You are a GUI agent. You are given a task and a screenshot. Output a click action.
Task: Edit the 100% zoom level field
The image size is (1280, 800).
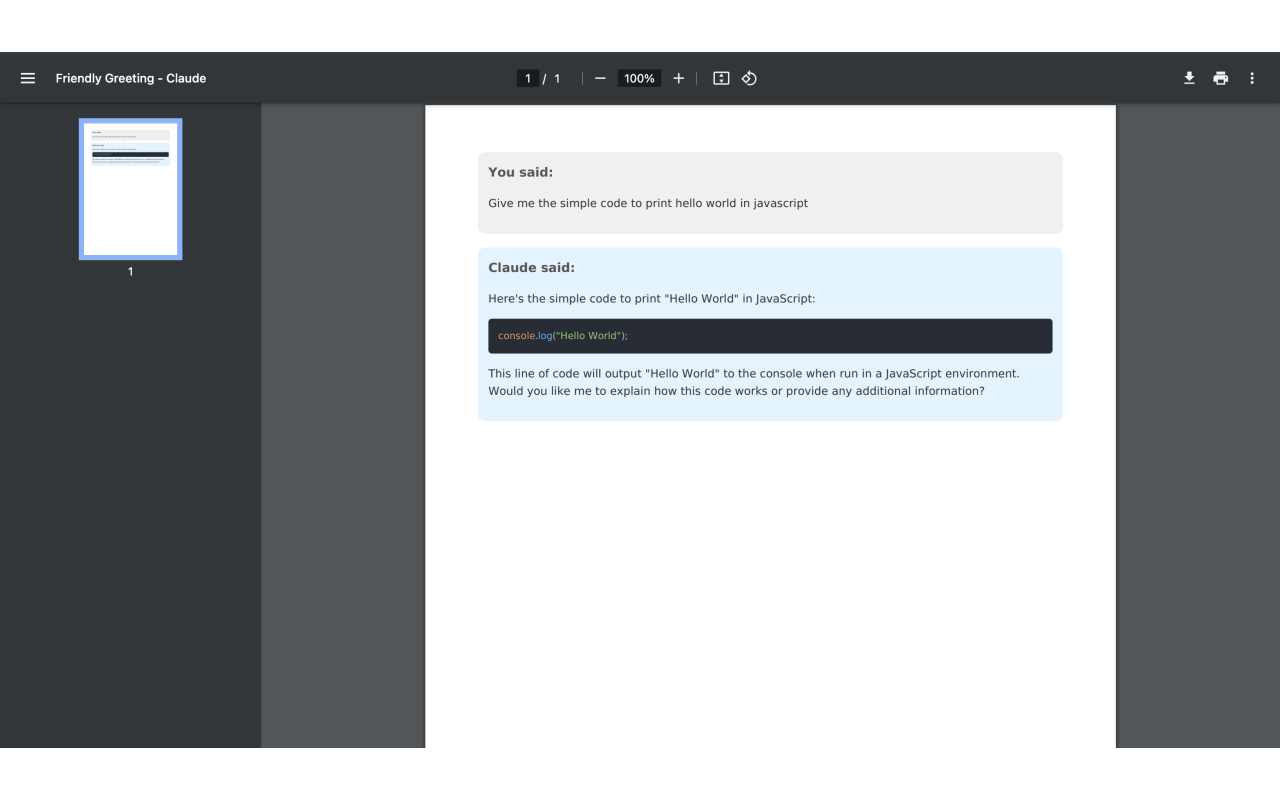(x=639, y=78)
